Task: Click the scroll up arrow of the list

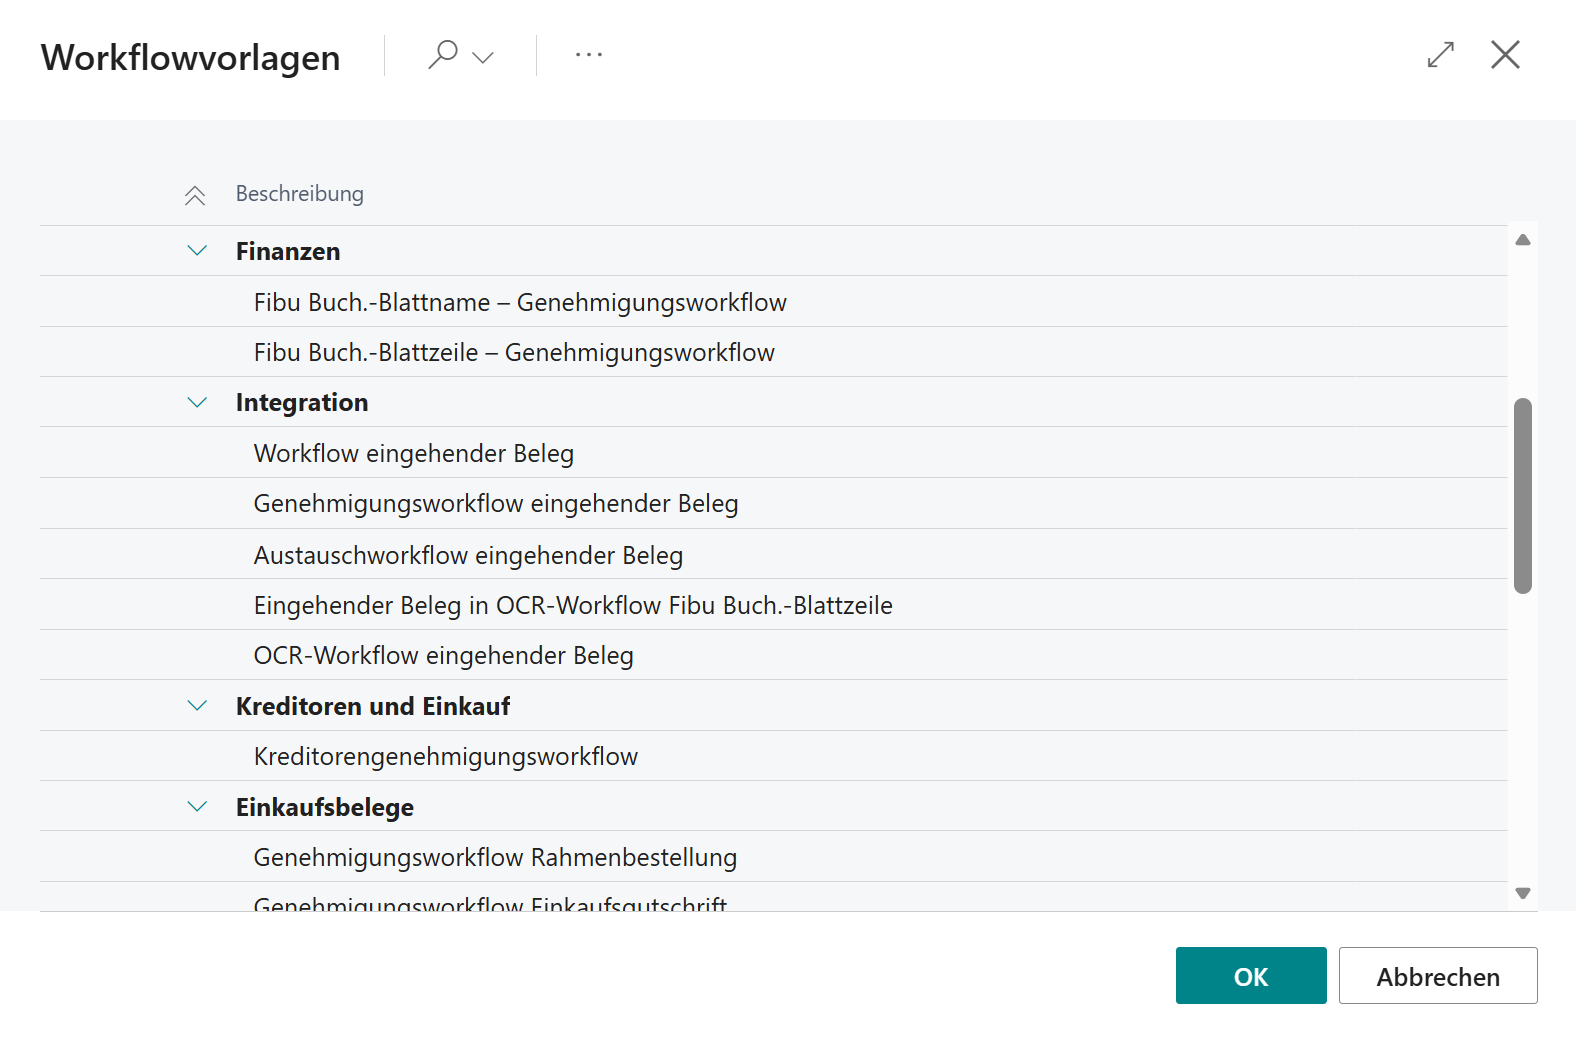Action: click(x=1523, y=240)
